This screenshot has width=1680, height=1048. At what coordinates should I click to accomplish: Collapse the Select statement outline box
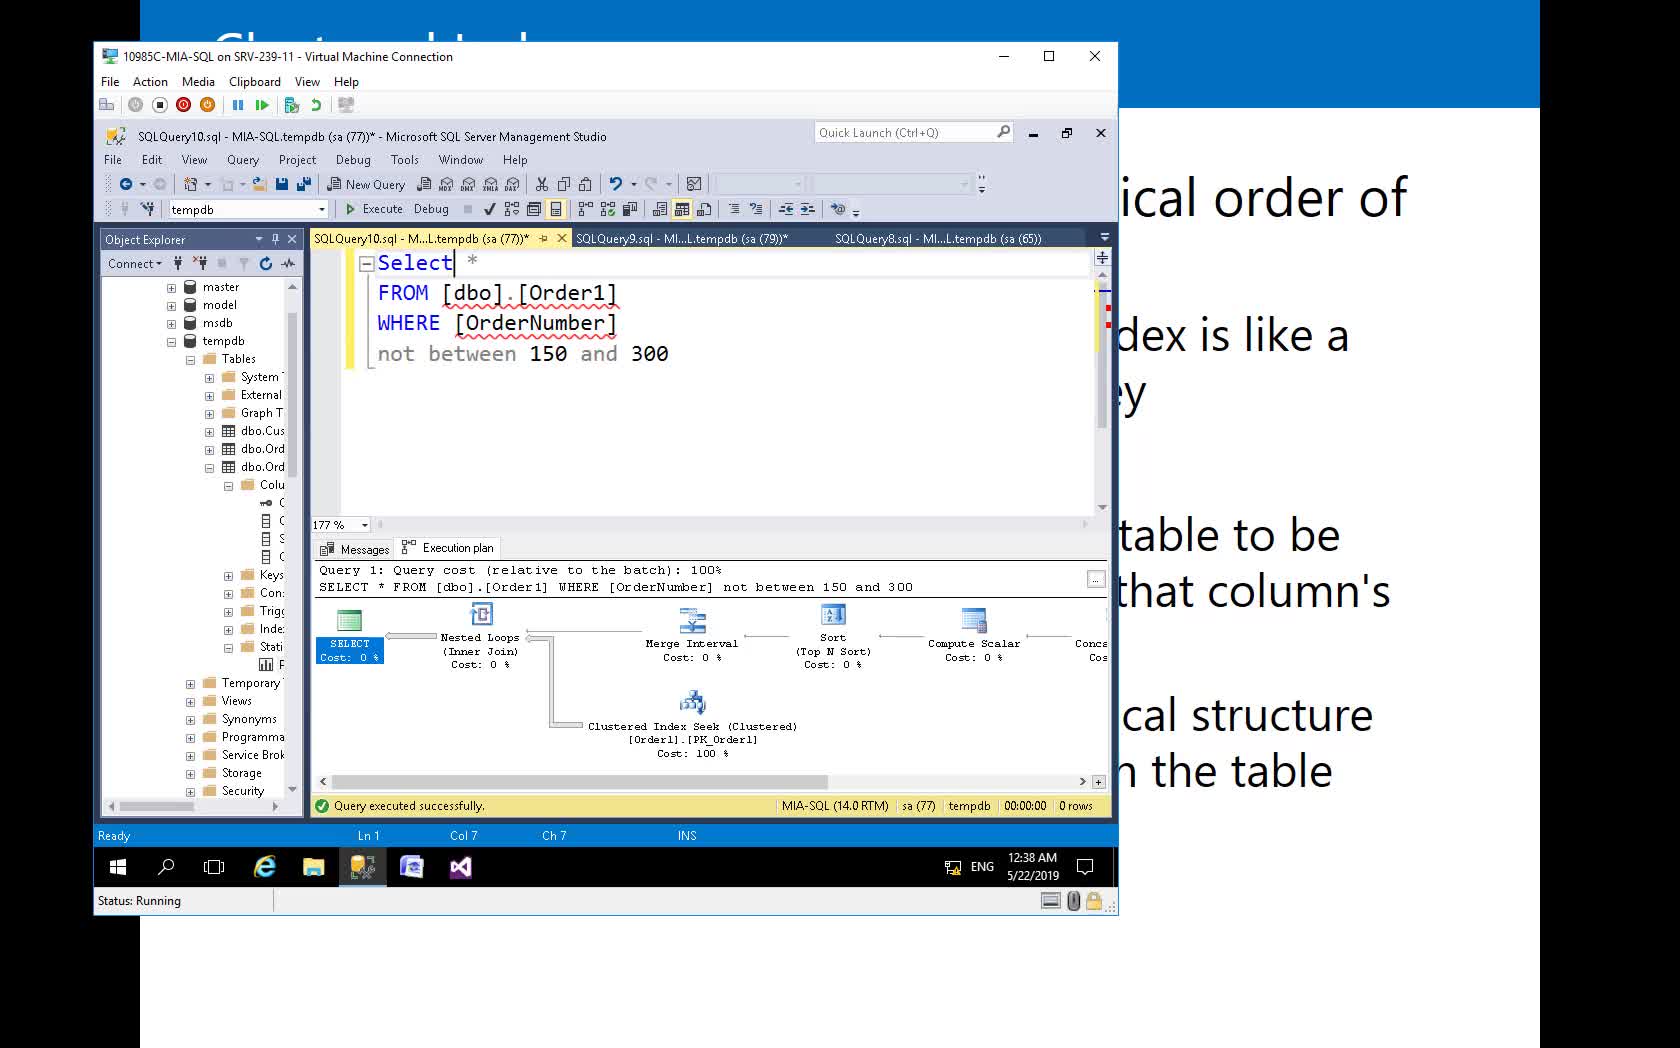(x=367, y=264)
